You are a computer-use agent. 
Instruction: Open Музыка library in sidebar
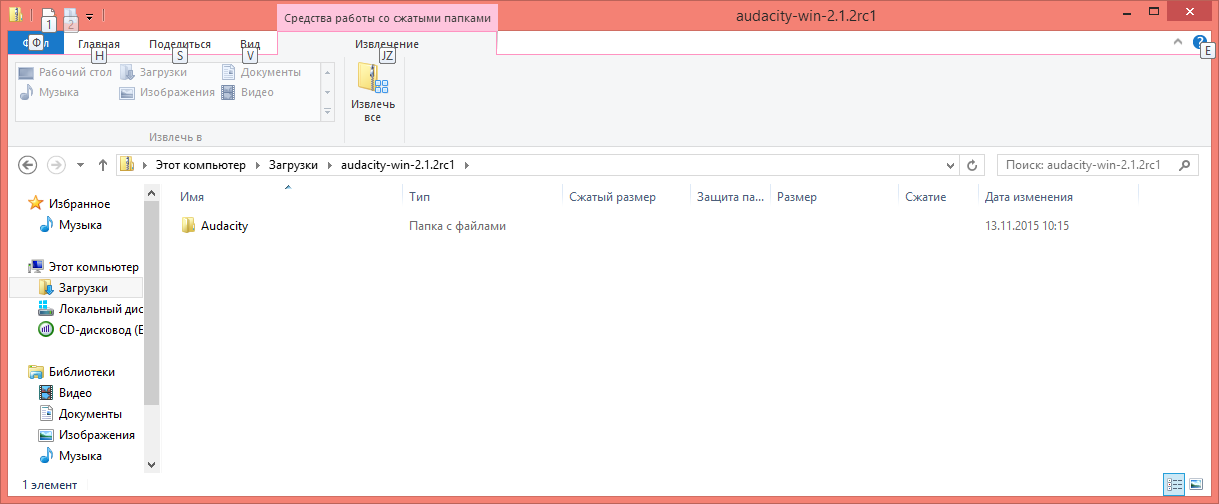pos(70,456)
